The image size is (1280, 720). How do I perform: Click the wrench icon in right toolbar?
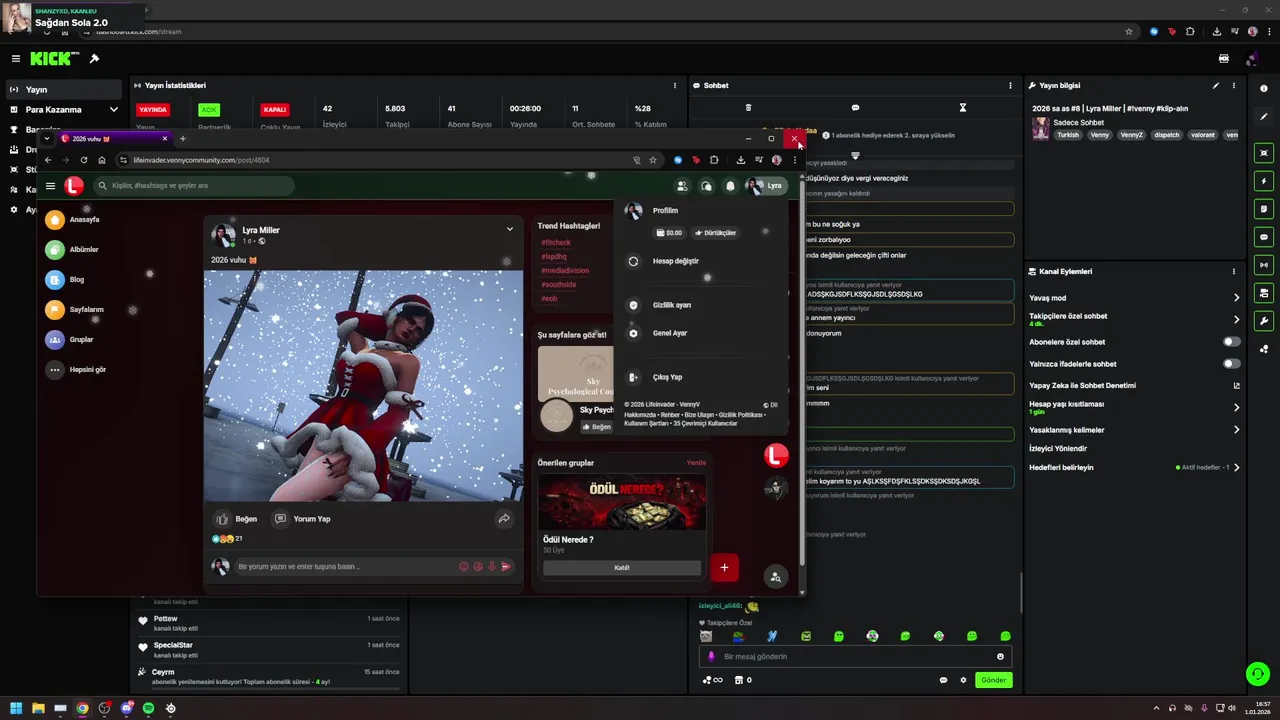pos(1264,321)
